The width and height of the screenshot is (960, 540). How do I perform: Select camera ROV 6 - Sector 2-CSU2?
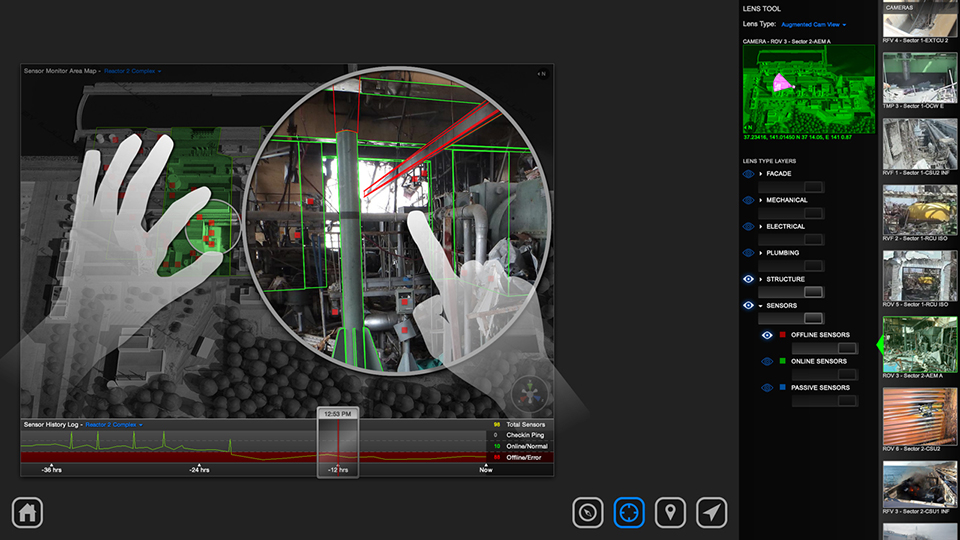pyautogui.click(x=920, y=420)
